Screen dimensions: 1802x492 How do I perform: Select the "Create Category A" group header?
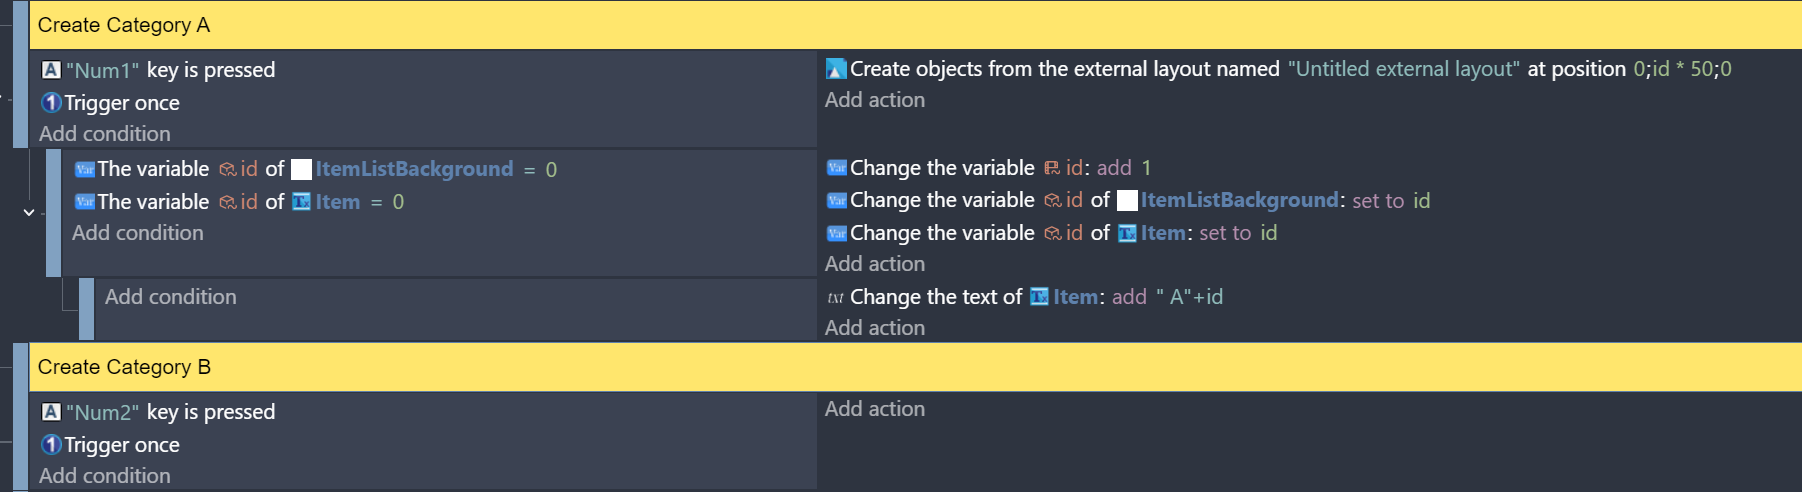(124, 25)
